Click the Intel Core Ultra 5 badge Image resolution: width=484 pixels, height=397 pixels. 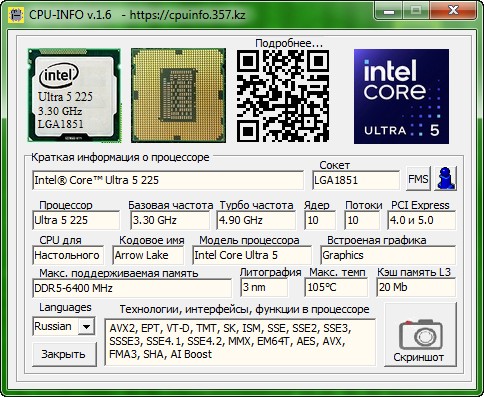[401, 96]
